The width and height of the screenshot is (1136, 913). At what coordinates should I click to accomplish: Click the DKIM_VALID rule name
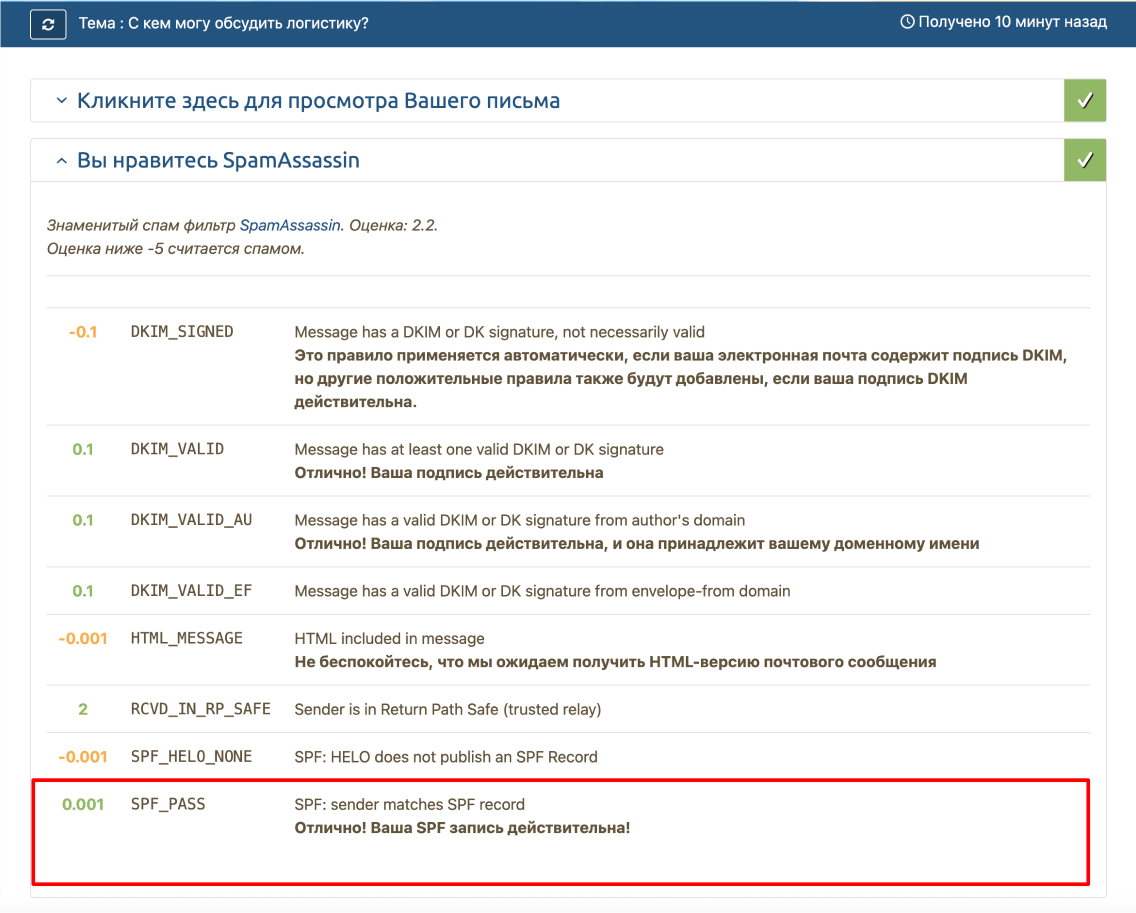[178, 449]
